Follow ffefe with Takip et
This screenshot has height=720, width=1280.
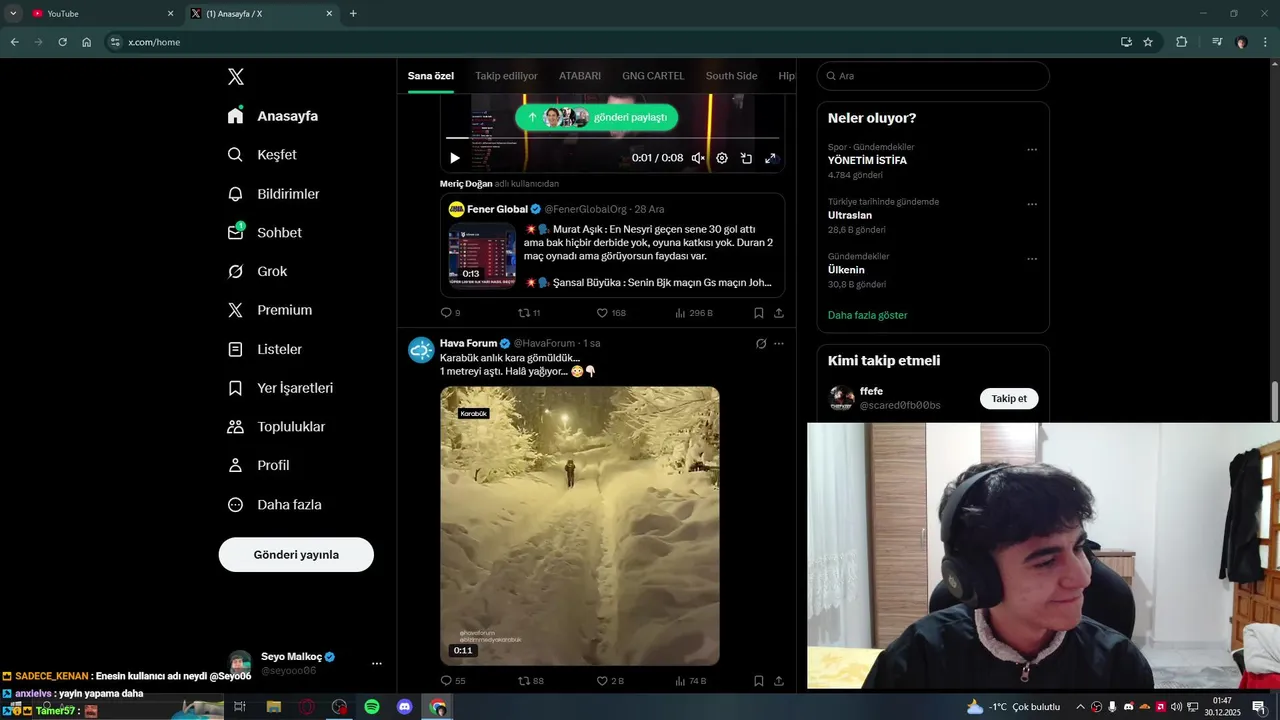[x=1009, y=399]
